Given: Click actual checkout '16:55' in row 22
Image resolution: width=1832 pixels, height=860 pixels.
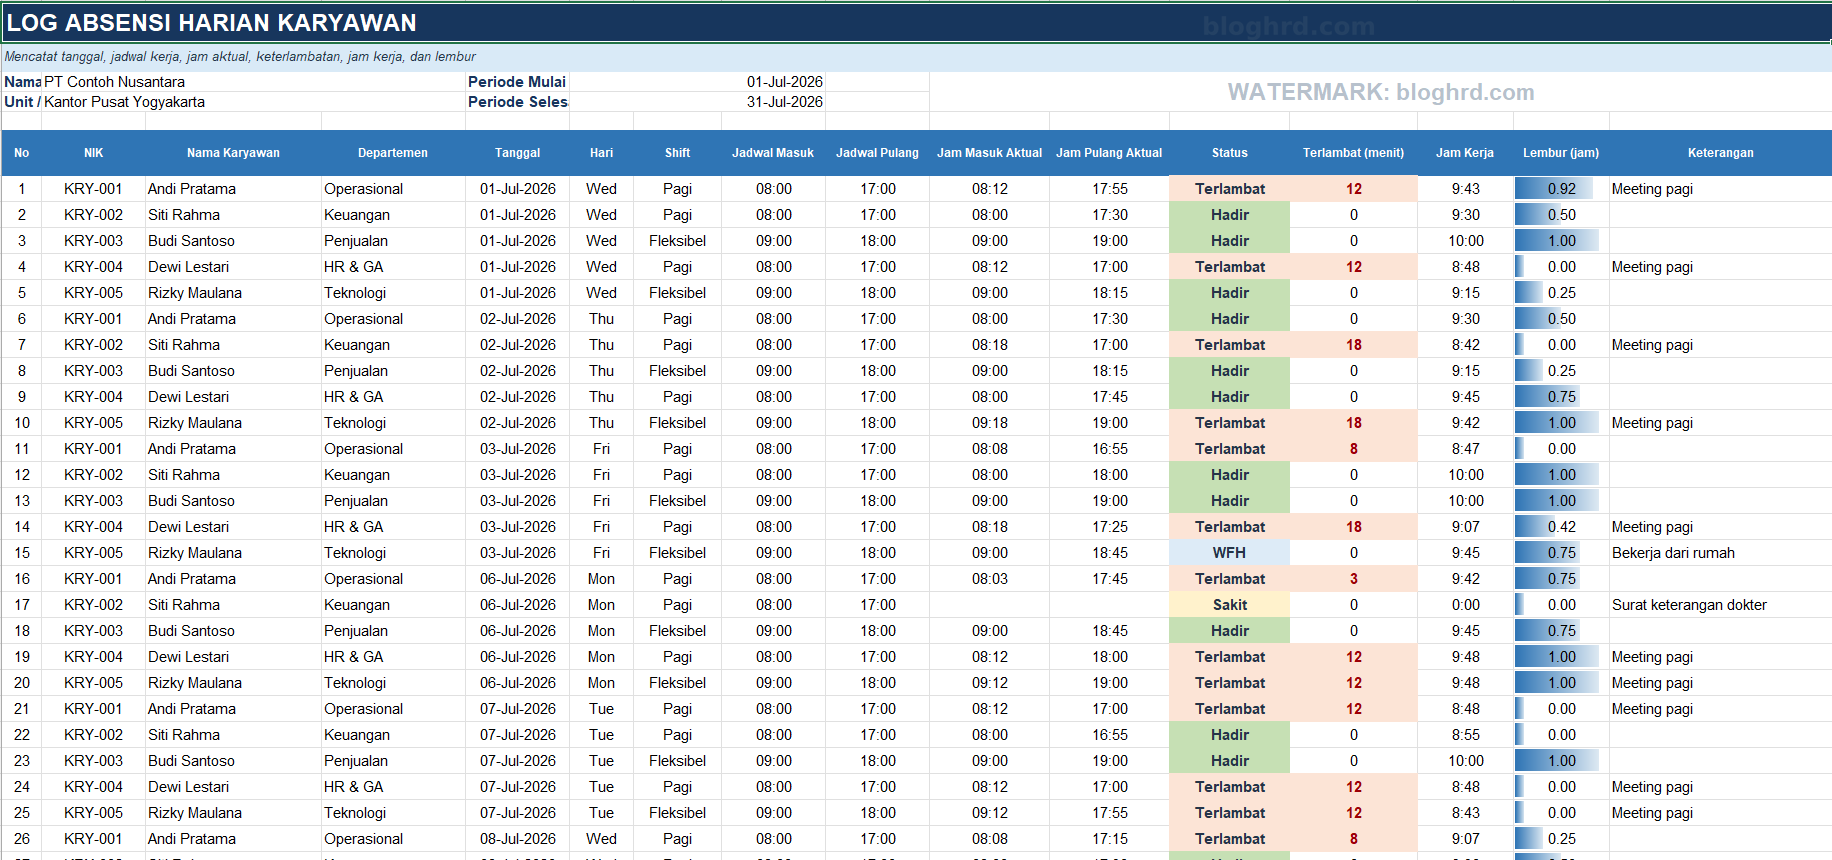Looking at the screenshot, I should click(1109, 735).
